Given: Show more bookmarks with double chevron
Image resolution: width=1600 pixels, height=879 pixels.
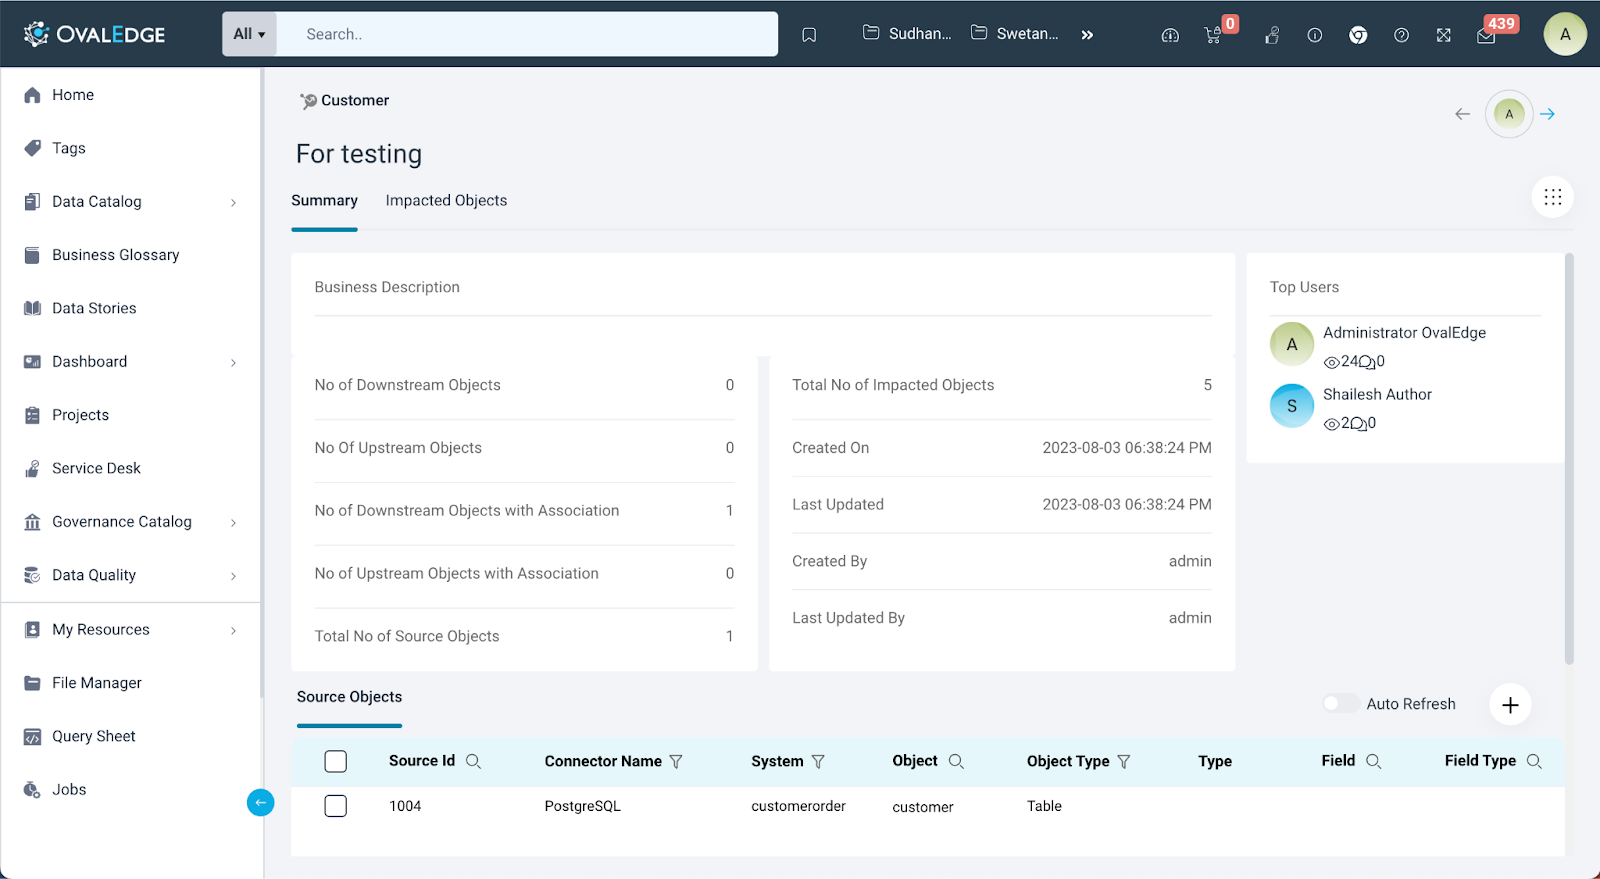Looking at the screenshot, I should pyautogui.click(x=1087, y=35).
